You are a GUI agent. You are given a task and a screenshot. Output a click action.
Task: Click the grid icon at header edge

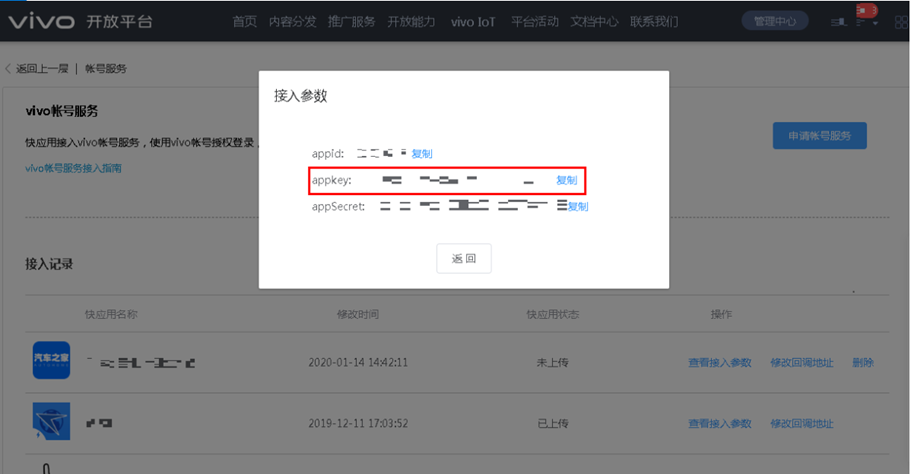pos(902,22)
